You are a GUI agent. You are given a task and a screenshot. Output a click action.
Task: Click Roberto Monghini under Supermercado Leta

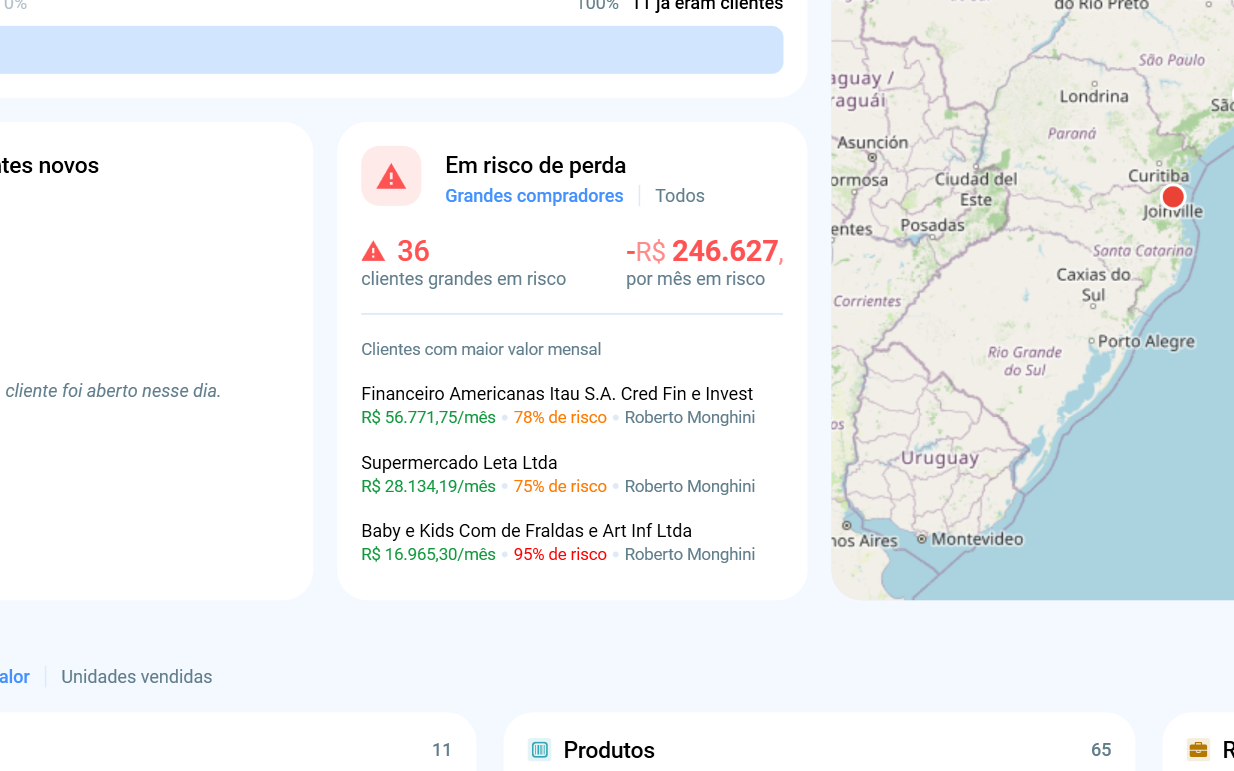tap(690, 486)
